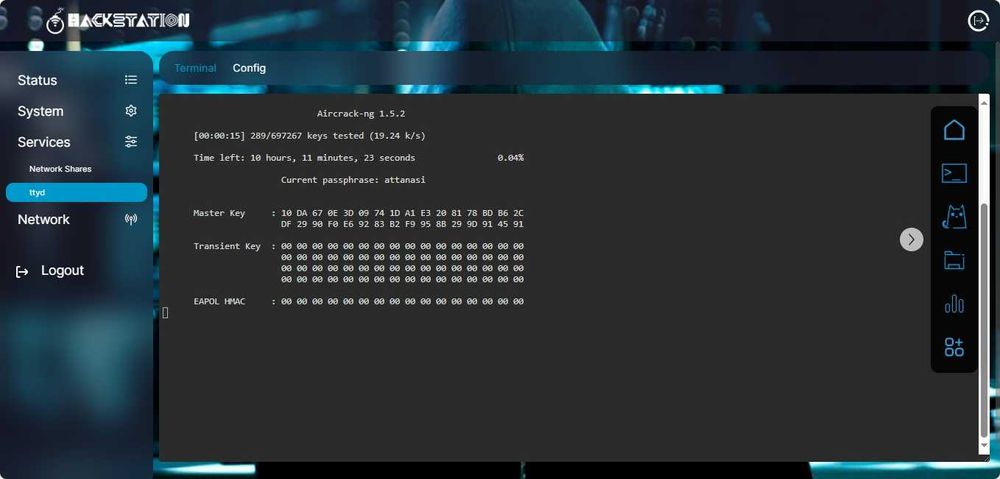Switch to the Terminal tab

coord(195,68)
